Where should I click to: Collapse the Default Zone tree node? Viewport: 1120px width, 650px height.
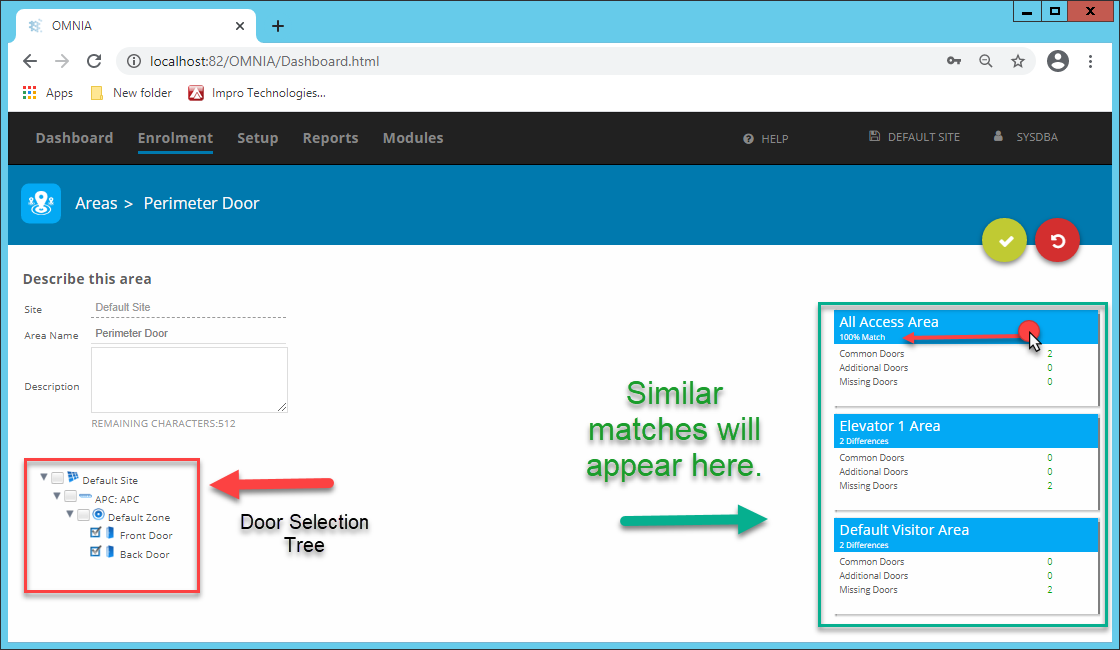(x=69, y=514)
